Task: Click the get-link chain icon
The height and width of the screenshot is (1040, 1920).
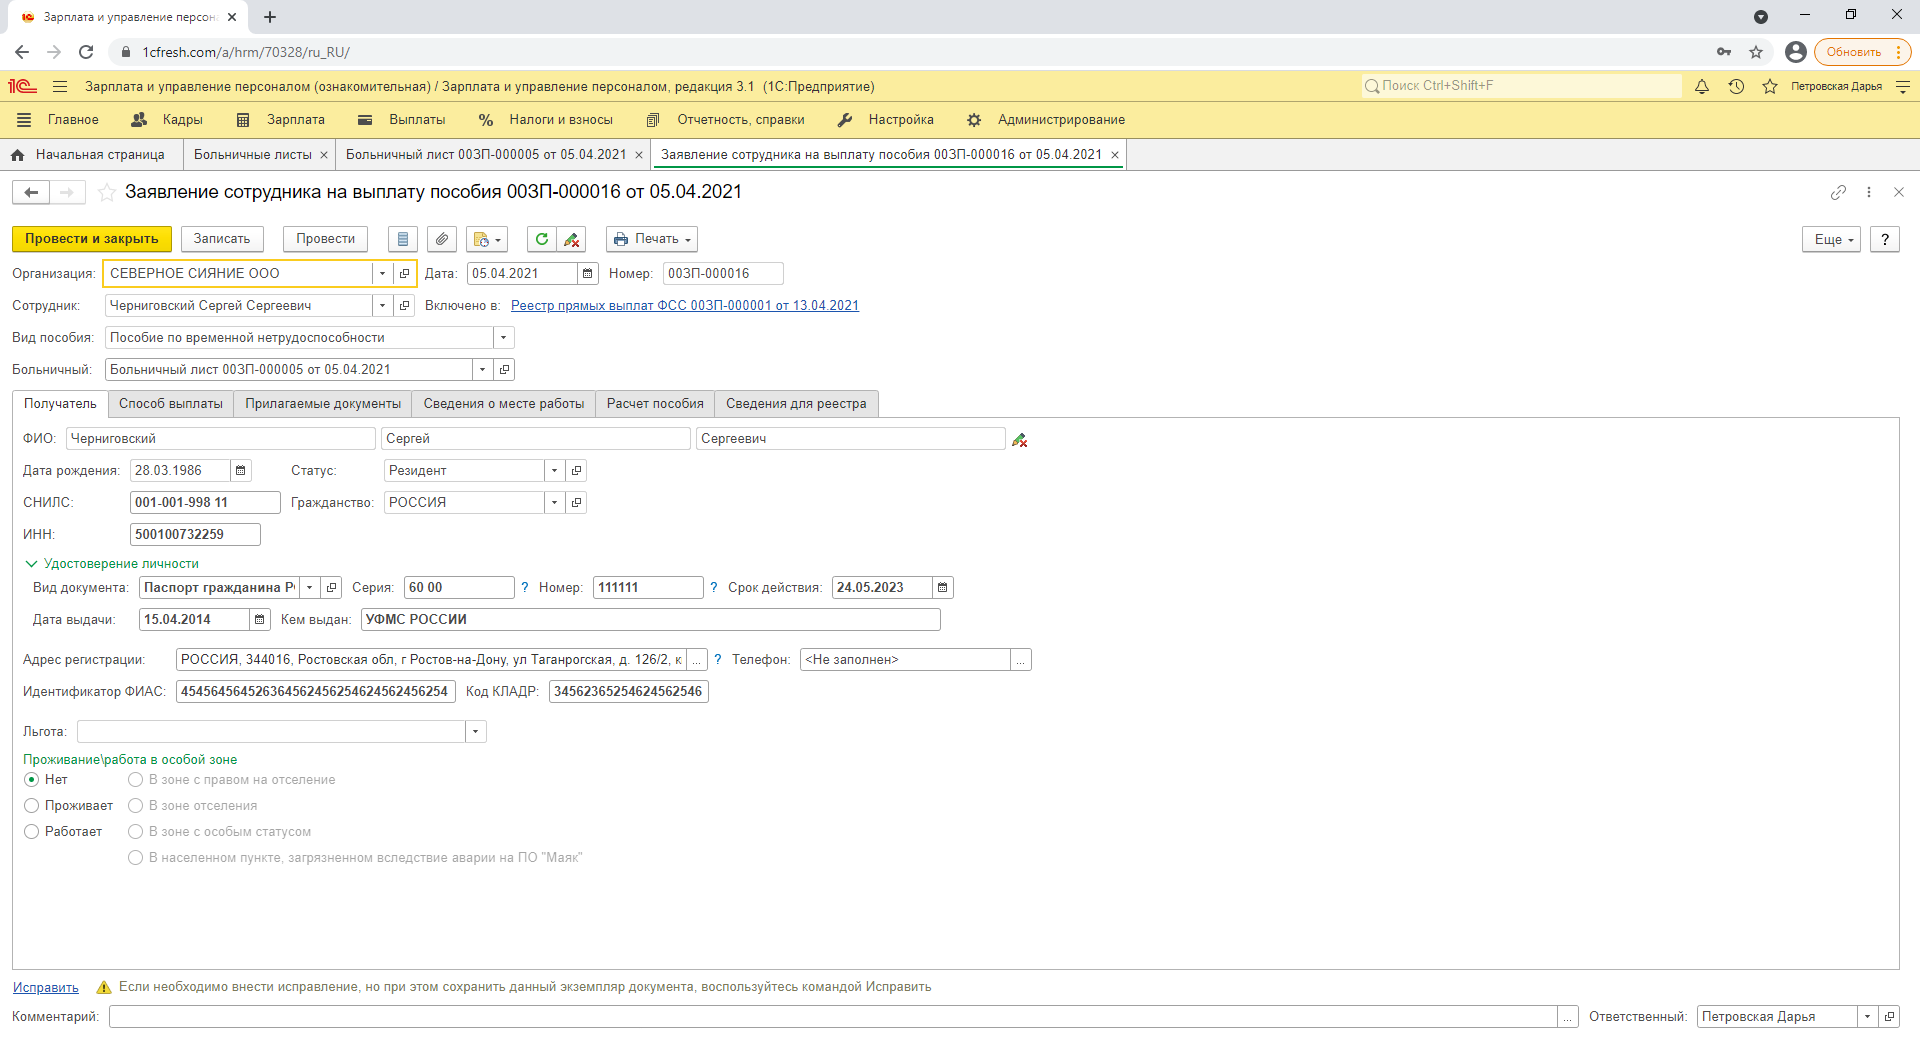Action: [x=1838, y=192]
